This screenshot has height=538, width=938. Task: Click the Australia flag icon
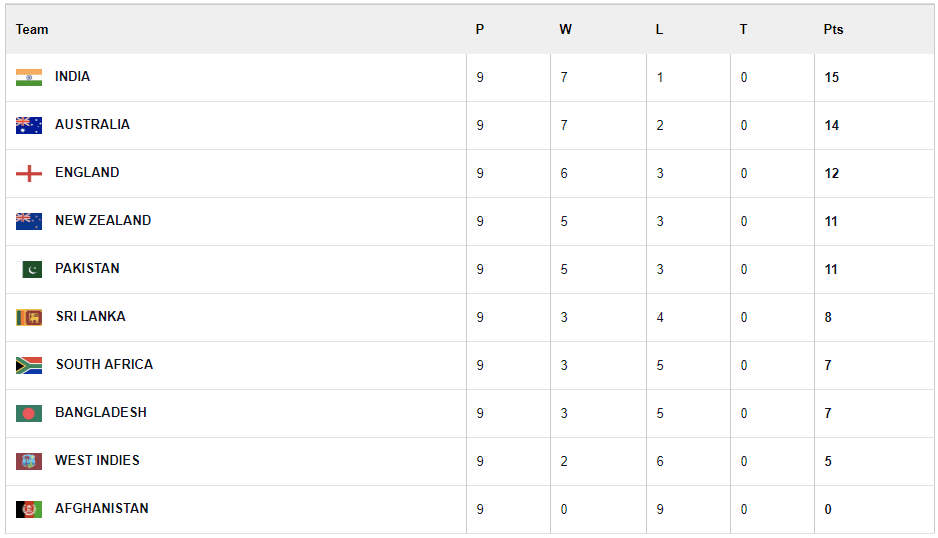[x=29, y=126]
